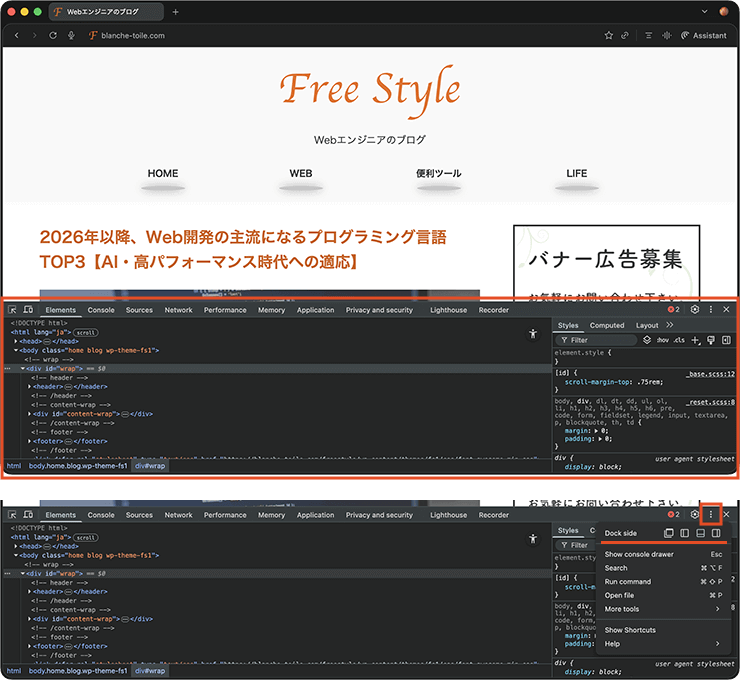
Task: Focus the address bar showing blanche-toile.com
Action: (x=133, y=35)
